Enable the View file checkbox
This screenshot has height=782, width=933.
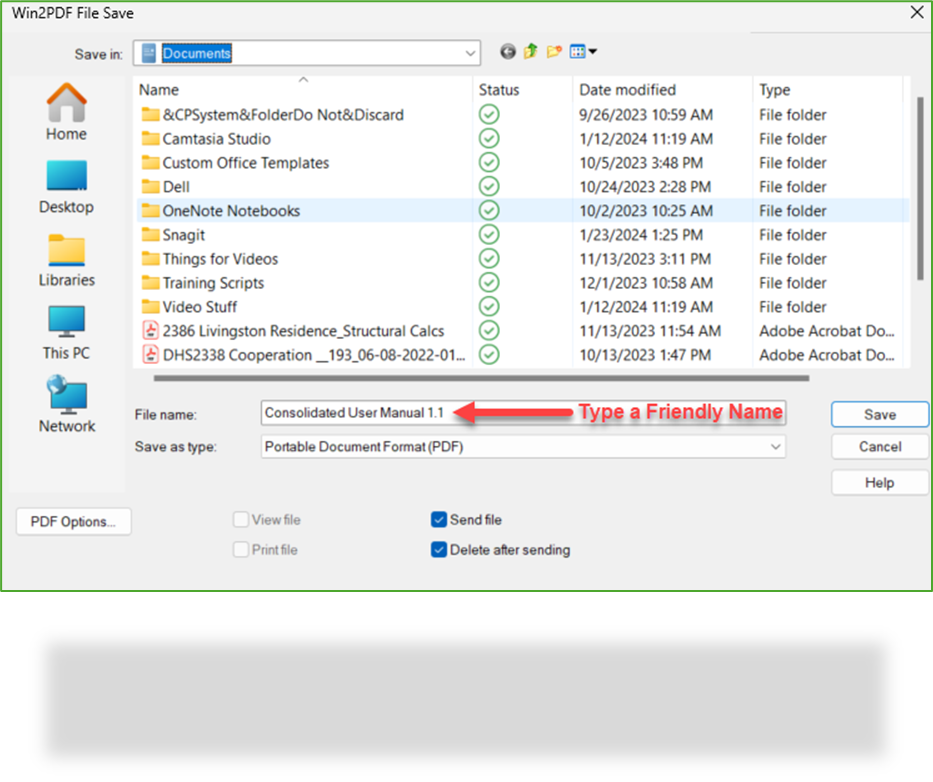tap(240, 520)
